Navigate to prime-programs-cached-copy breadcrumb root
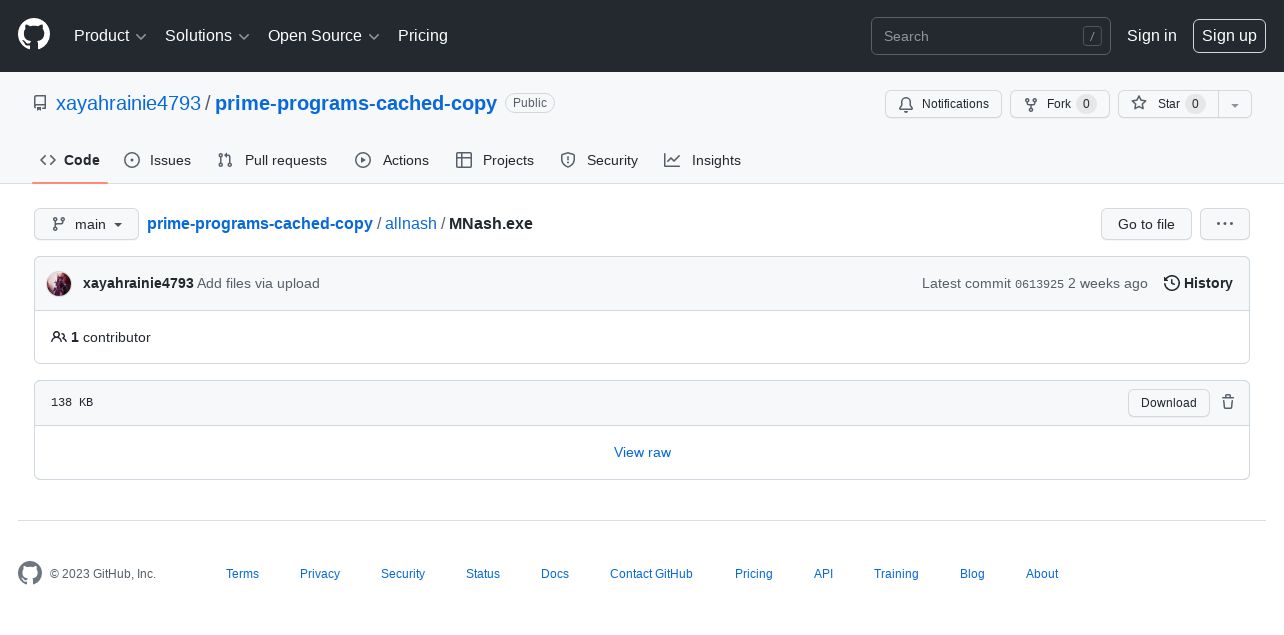The image size is (1284, 635). (x=260, y=224)
